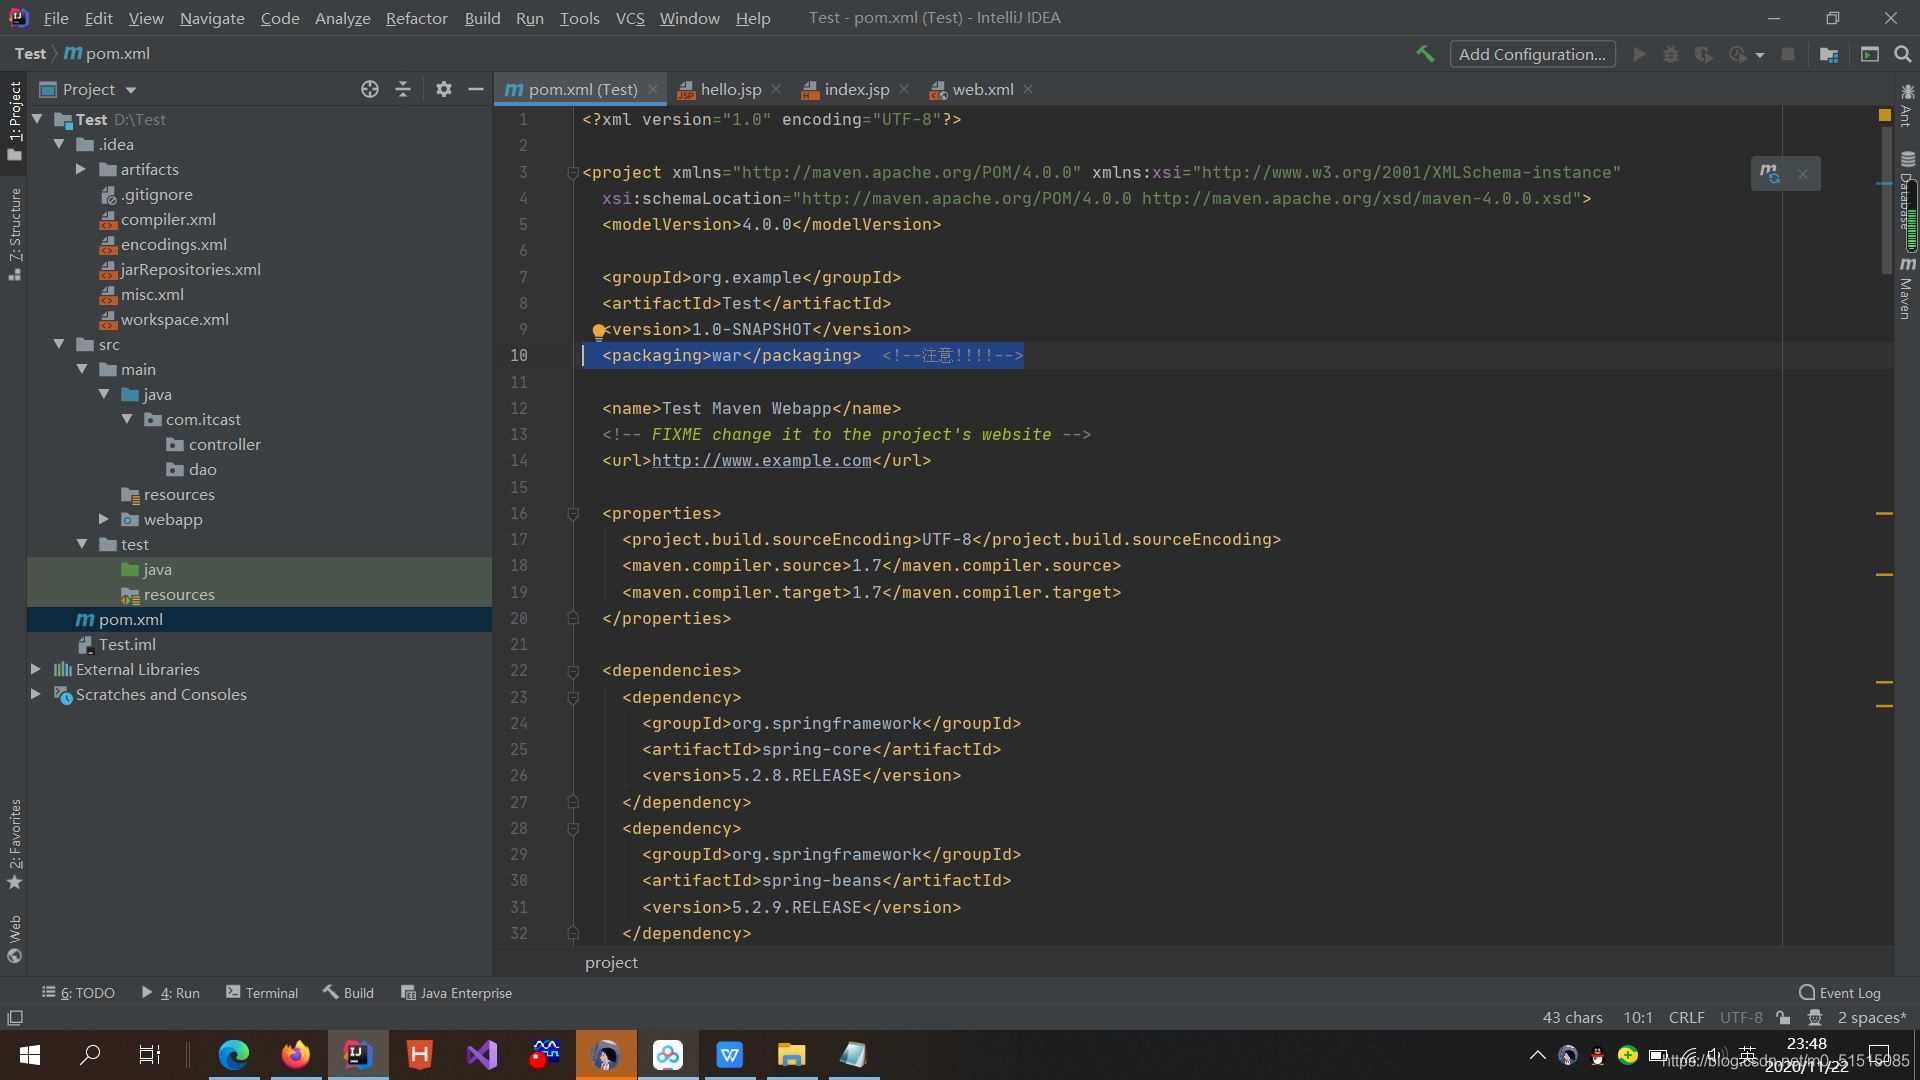Switch to the hello.jsp editor tab
The image size is (1920, 1080).
[x=729, y=89]
